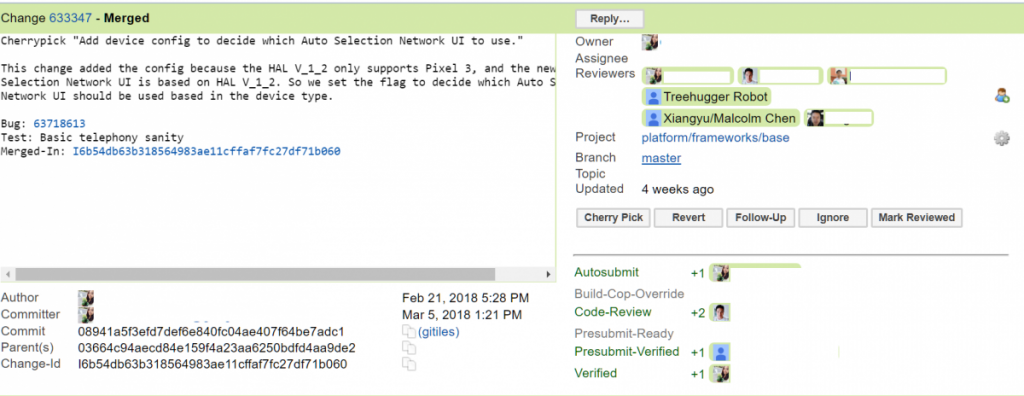This screenshot has height=396, width=1024.
Task: Click the Cherry Pick button
Action: [x=613, y=218]
